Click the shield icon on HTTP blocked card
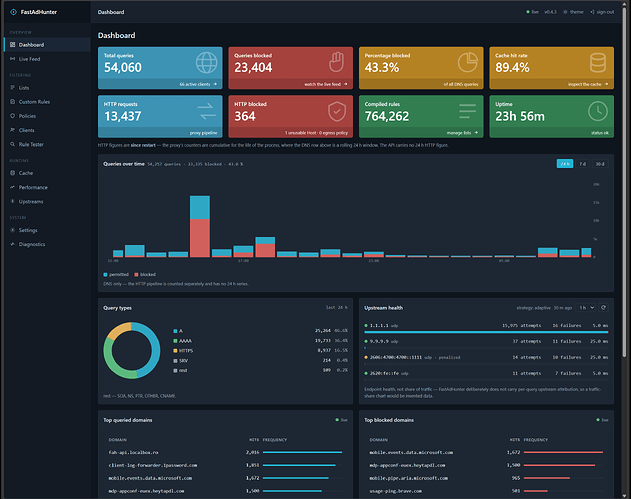 point(337,111)
